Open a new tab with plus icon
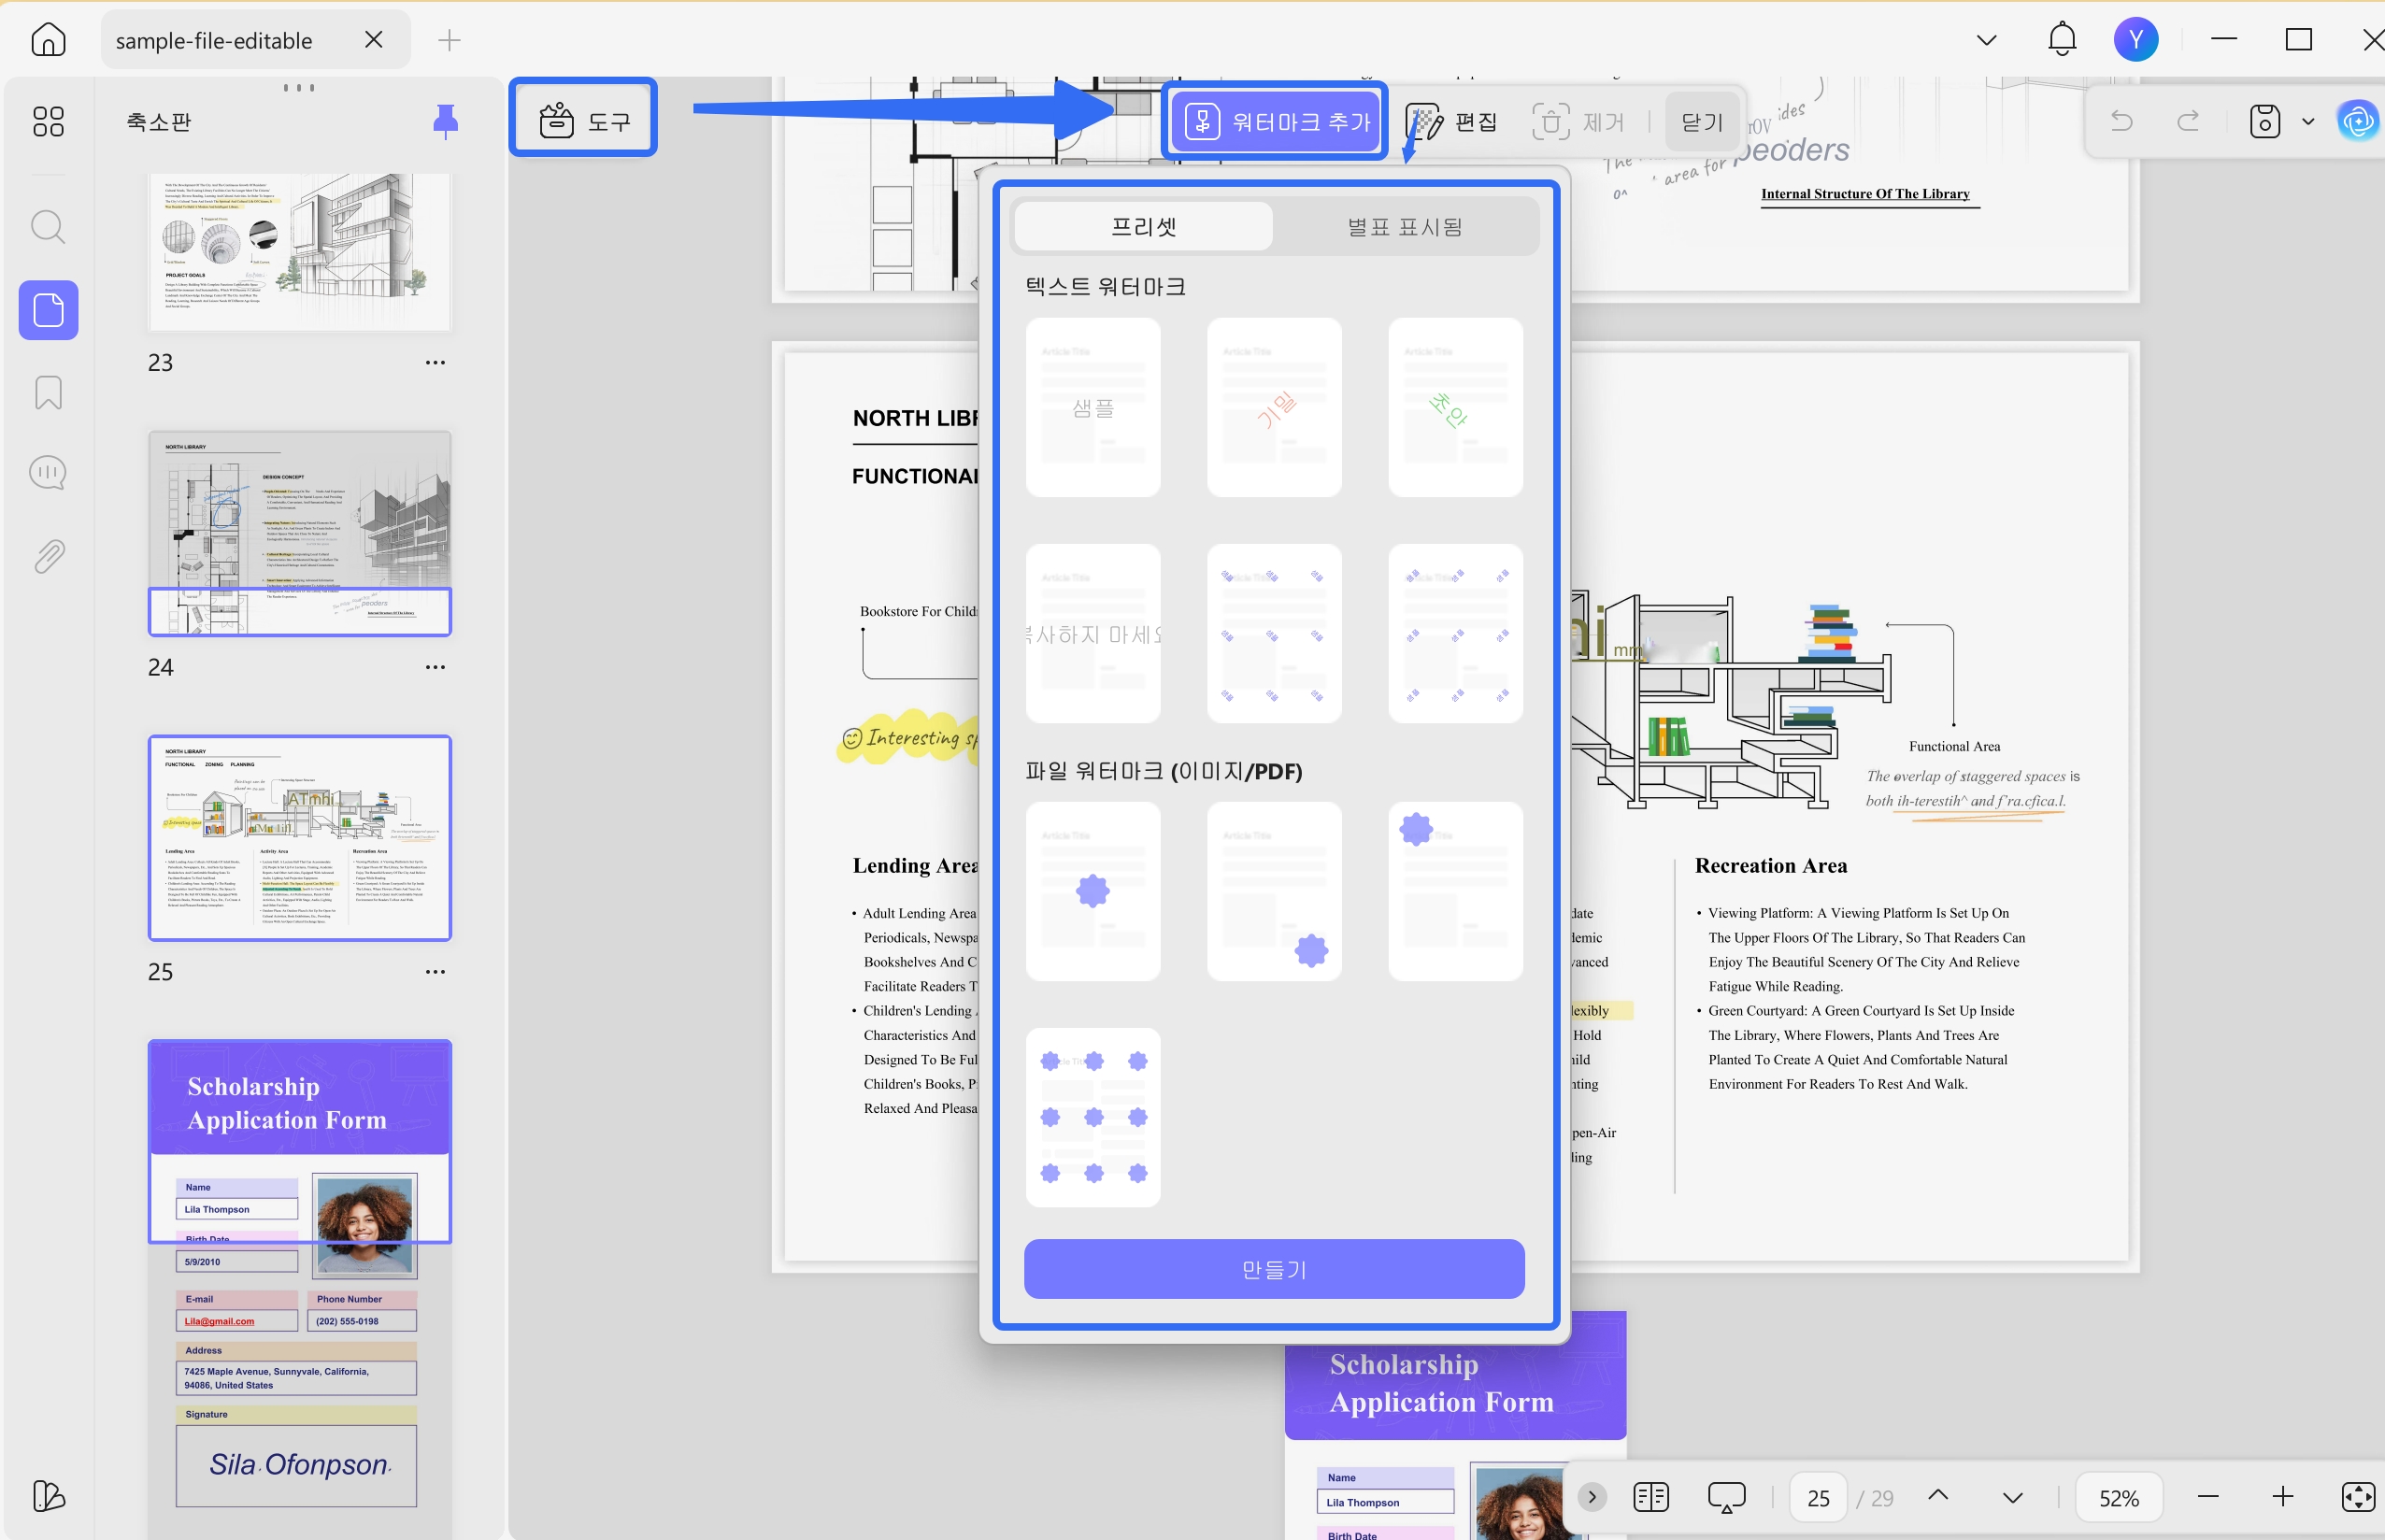 click(x=450, y=40)
